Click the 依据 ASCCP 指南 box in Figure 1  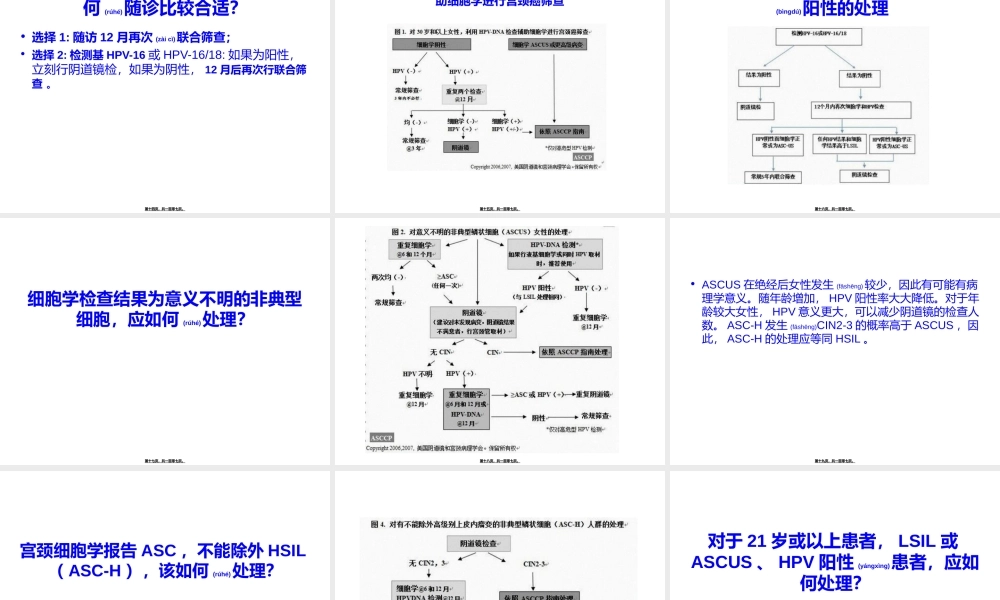click(x=562, y=131)
